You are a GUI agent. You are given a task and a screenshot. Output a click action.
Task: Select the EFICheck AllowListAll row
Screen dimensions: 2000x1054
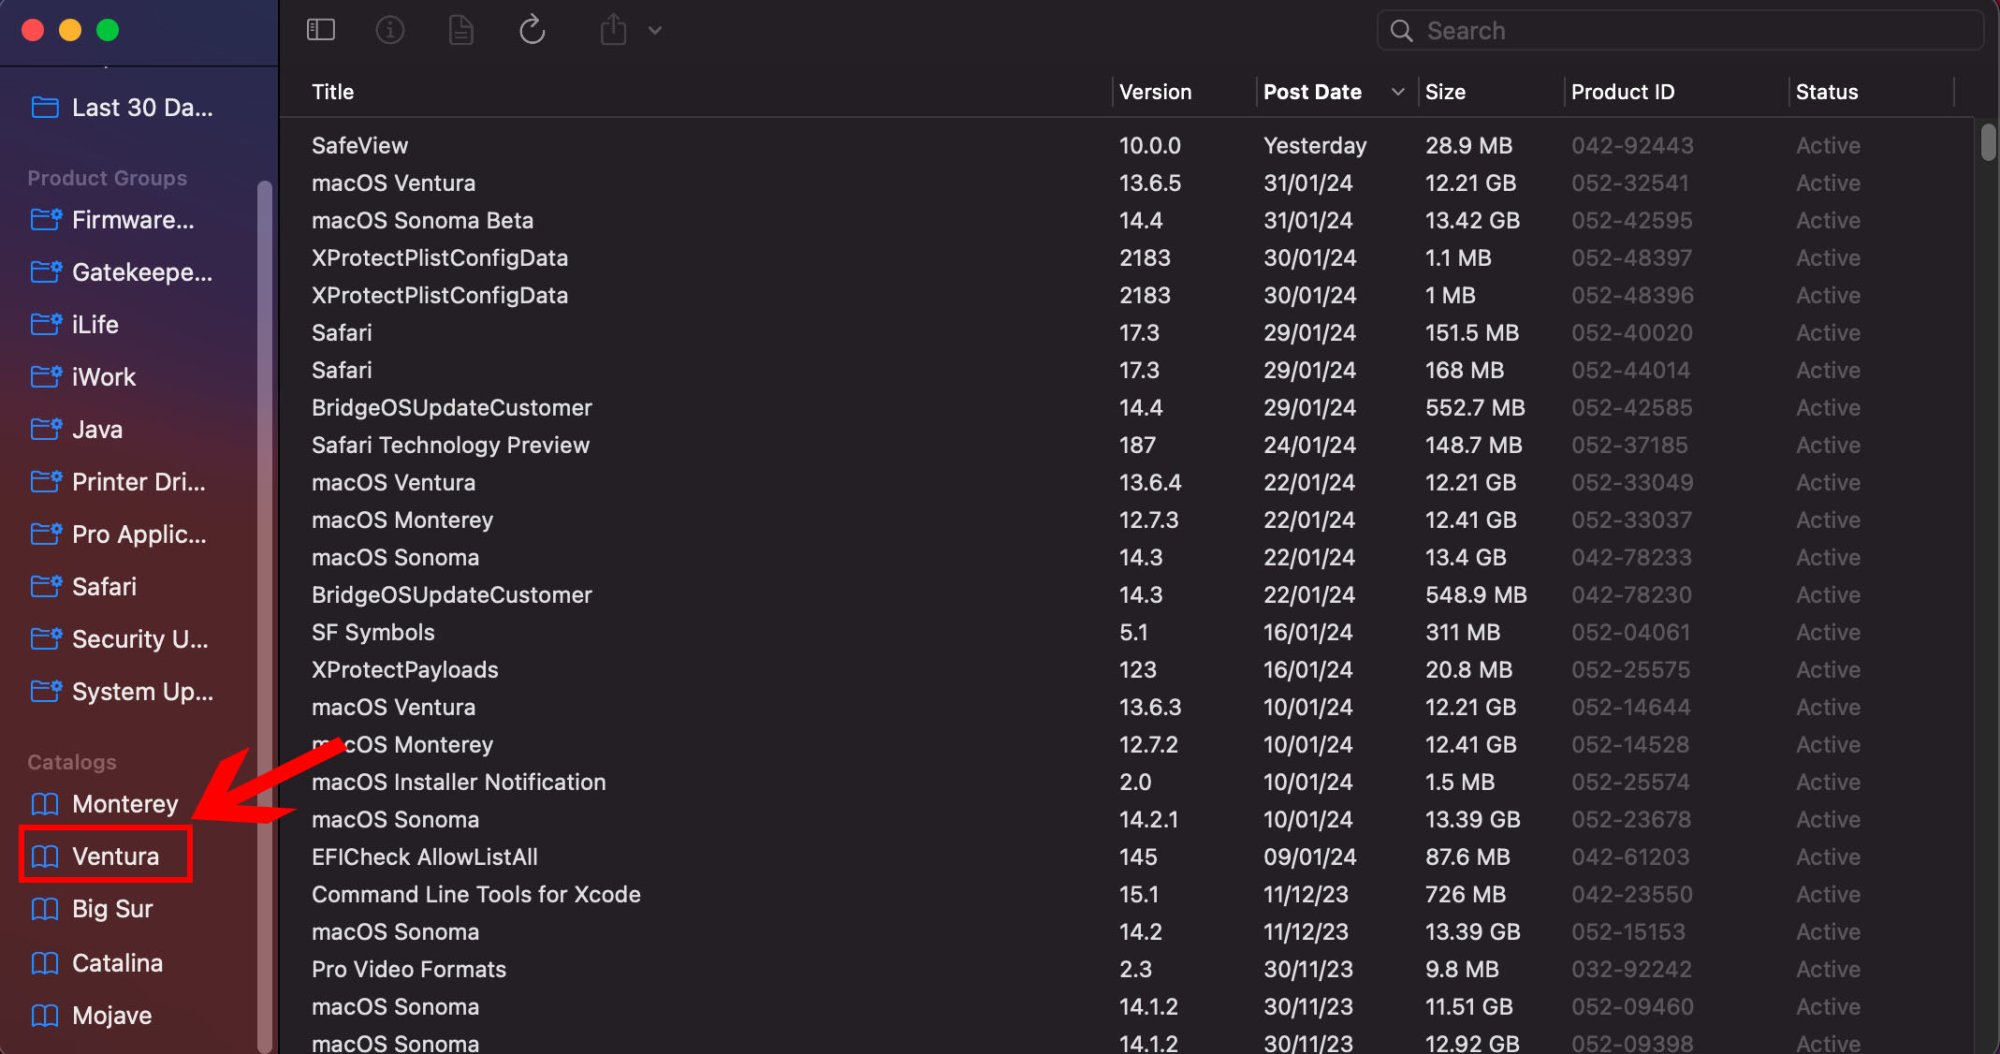(x=1127, y=857)
